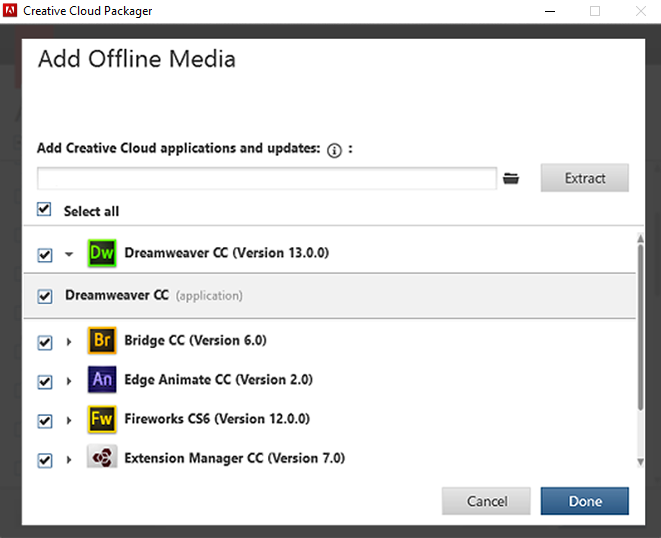
Task: Toggle the Dreamweaver CC application sub-item checkbox
Action: [44, 296]
